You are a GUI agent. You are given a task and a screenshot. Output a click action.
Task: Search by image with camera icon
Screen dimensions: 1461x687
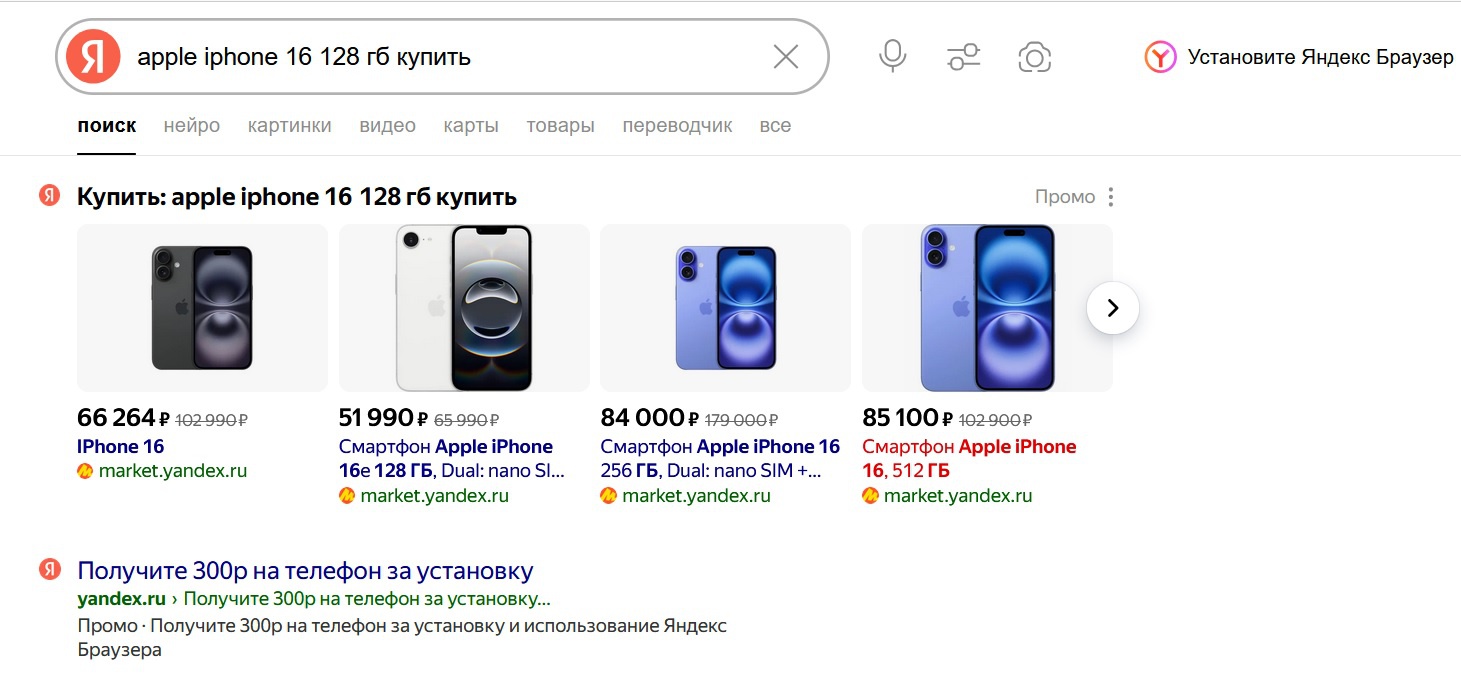click(1034, 57)
